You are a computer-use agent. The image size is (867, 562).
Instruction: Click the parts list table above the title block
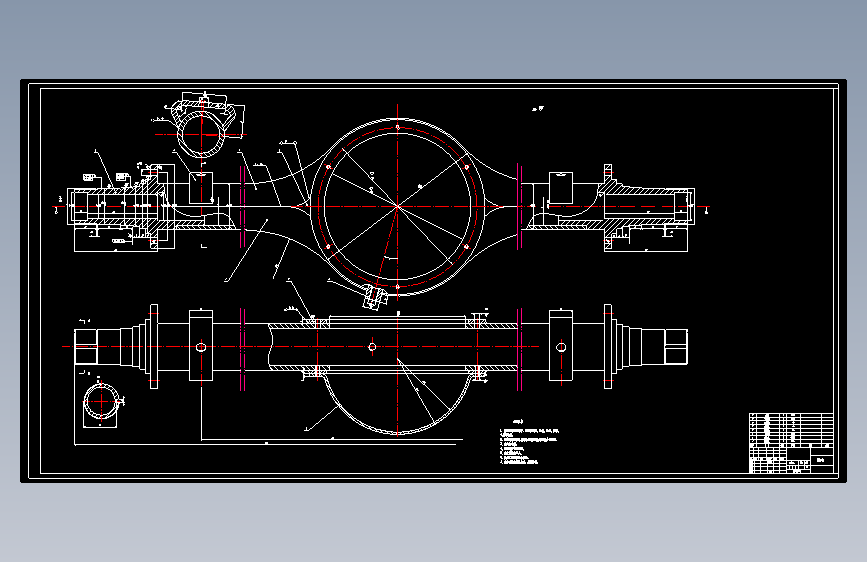tap(791, 428)
